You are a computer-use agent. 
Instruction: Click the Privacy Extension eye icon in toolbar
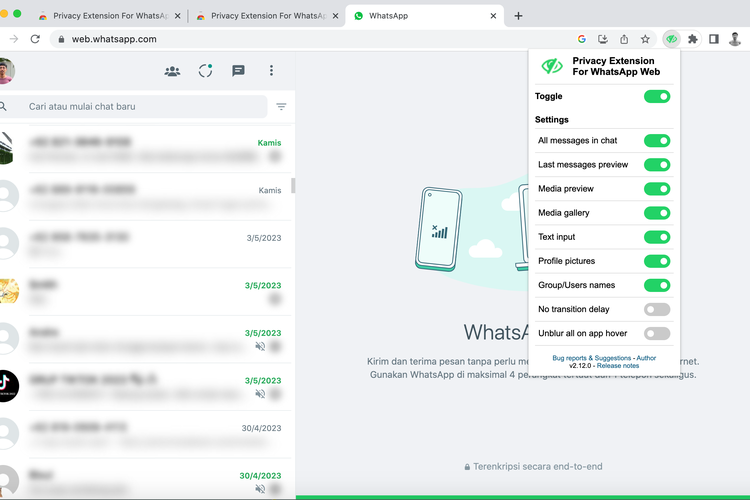tap(672, 39)
